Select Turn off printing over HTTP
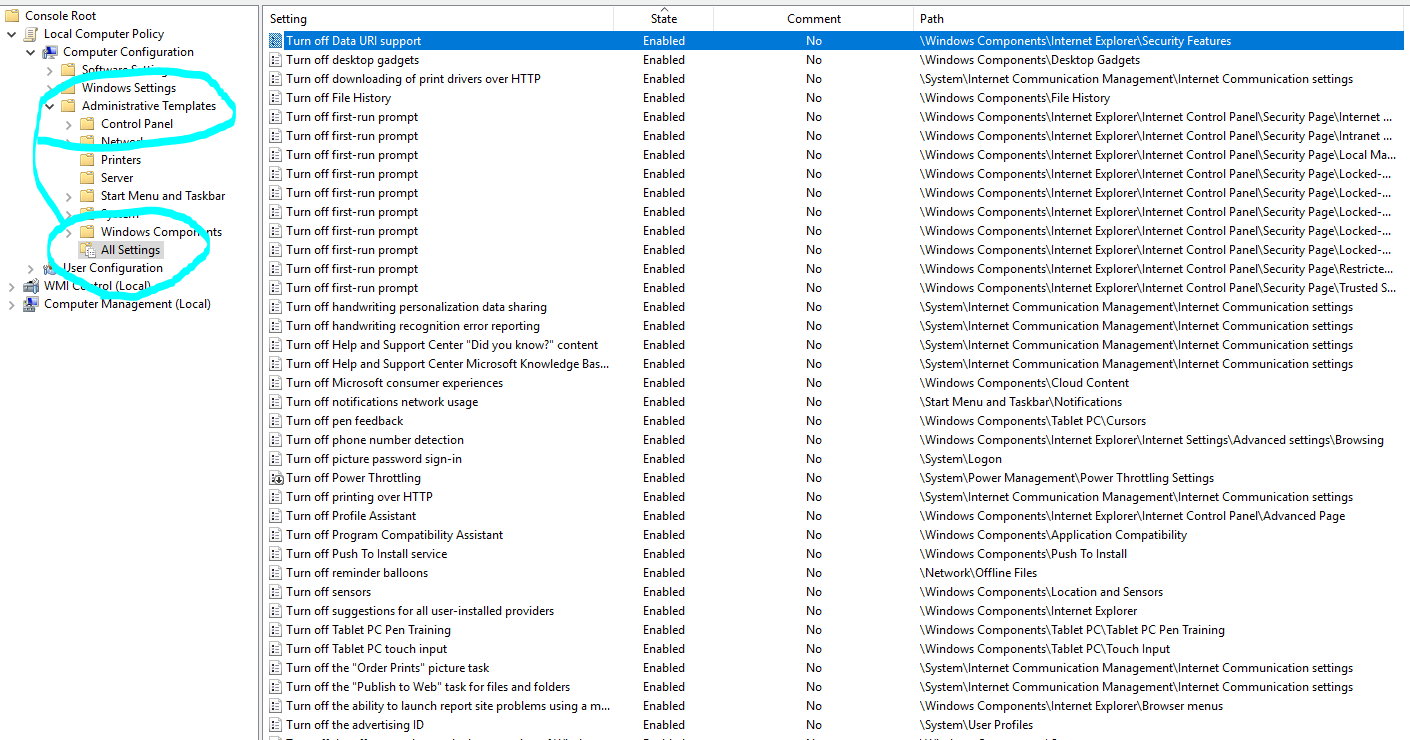Image resolution: width=1410 pixels, height=740 pixels. pyautogui.click(x=359, y=497)
